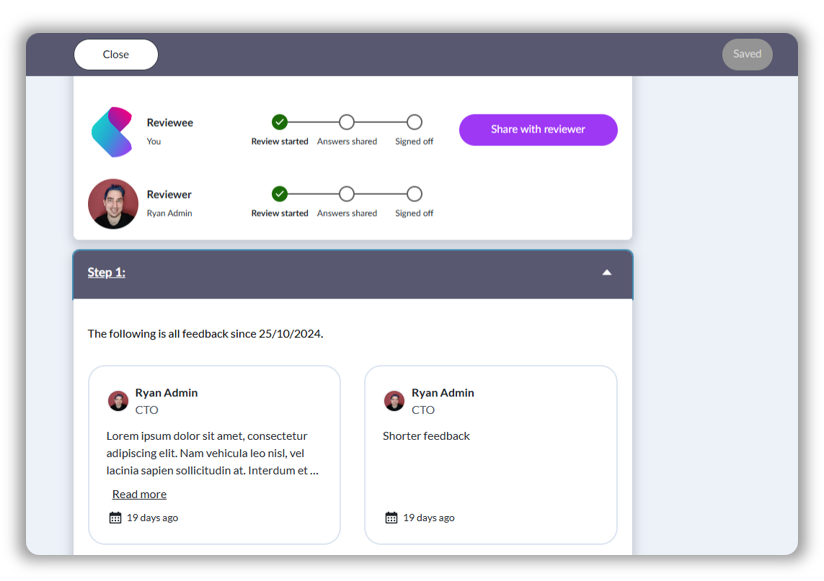Click the calendar icon on the Shorter feedback card

coord(391,518)
